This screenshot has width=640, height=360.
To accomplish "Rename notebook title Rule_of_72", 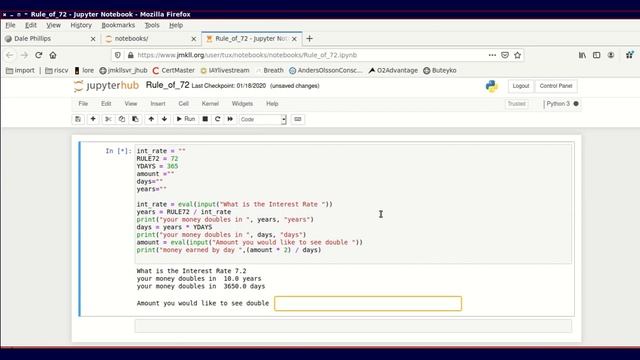I will point(167,85).
